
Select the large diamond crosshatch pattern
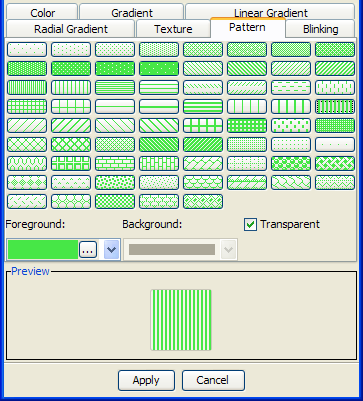(27, 145)
